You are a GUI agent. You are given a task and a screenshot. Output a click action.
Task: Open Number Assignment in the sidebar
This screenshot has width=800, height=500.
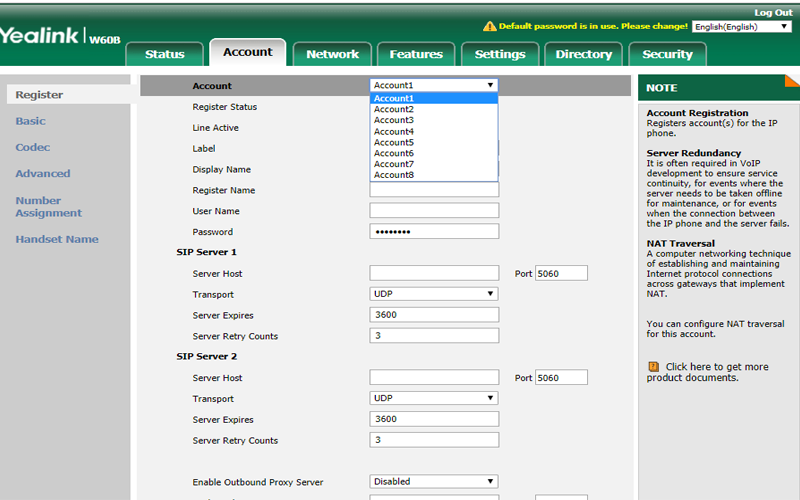(x=48, y=206)
